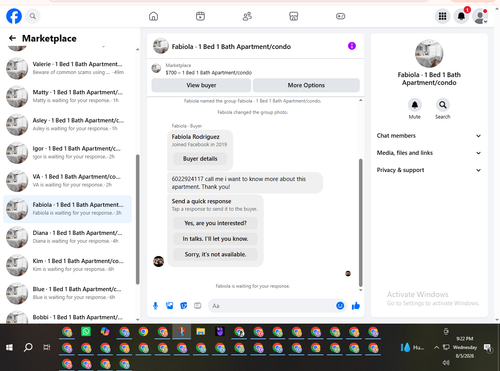The image size is (500, 371).
Task: Open Task View on the taskbar
Action: click(x=47, y=348)
